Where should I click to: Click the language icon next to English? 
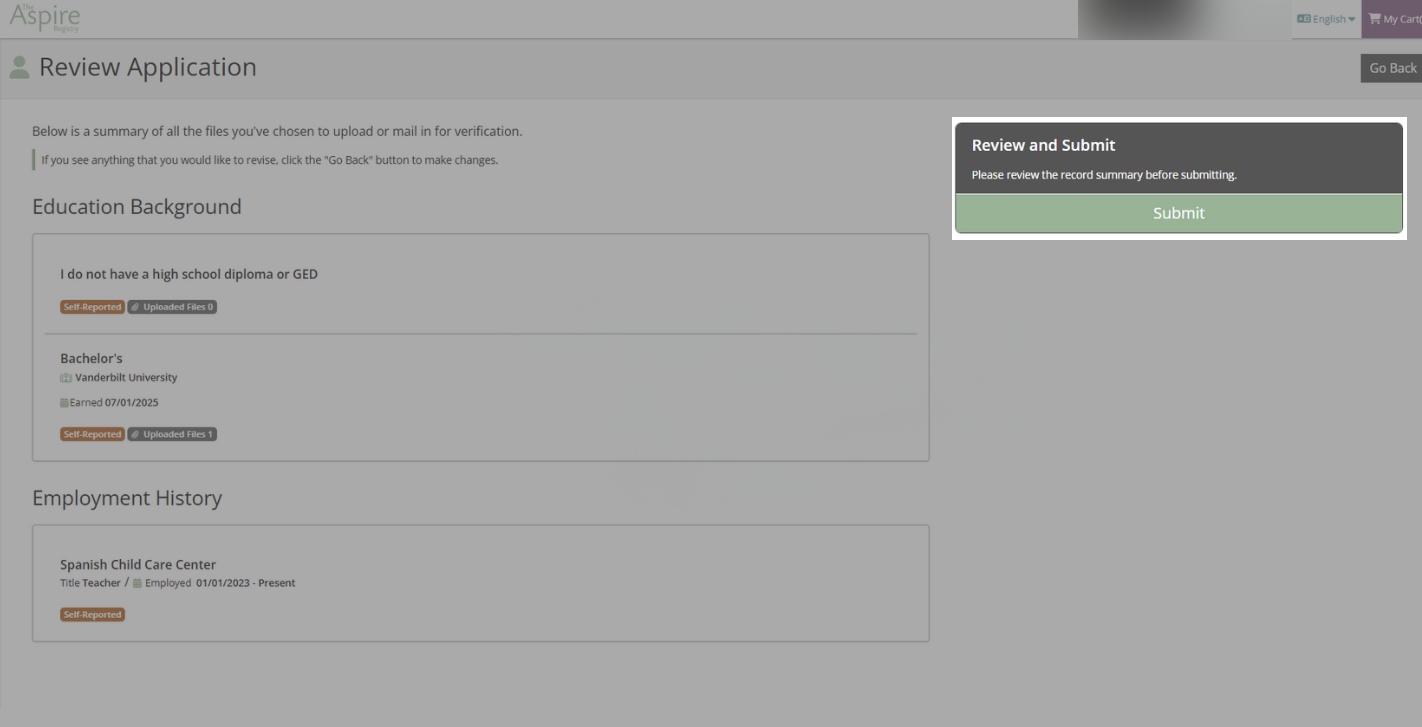pyautogui.click(x=1303, y=19)
